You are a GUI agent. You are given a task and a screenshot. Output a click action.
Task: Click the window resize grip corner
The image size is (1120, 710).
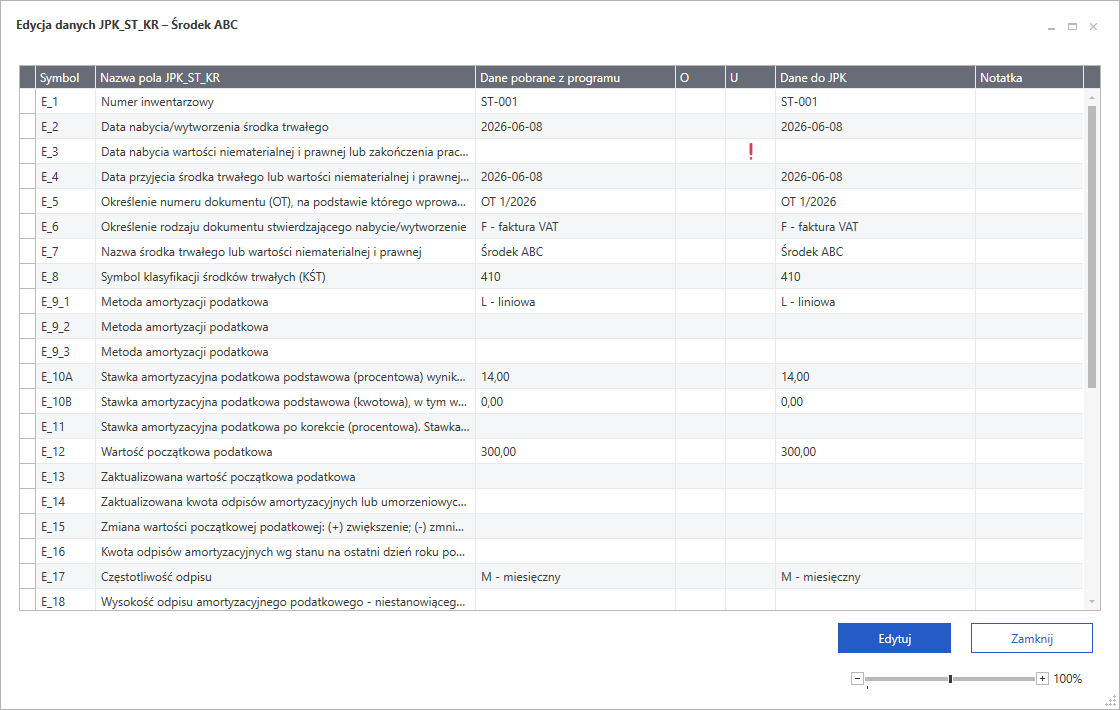pos(1111,701)
